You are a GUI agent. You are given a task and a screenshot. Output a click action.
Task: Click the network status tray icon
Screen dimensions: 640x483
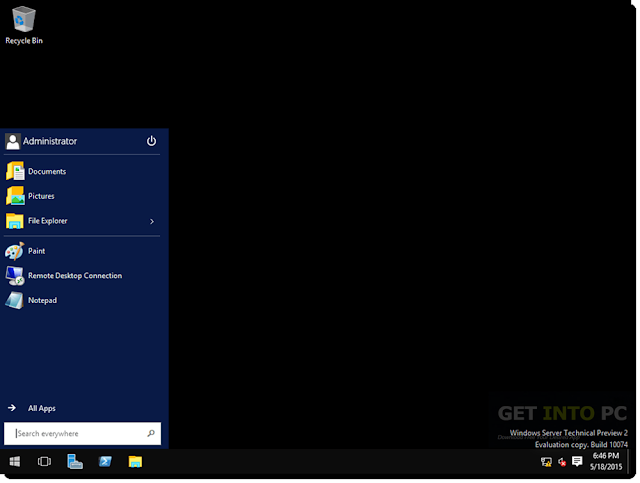tap(546, 462)
